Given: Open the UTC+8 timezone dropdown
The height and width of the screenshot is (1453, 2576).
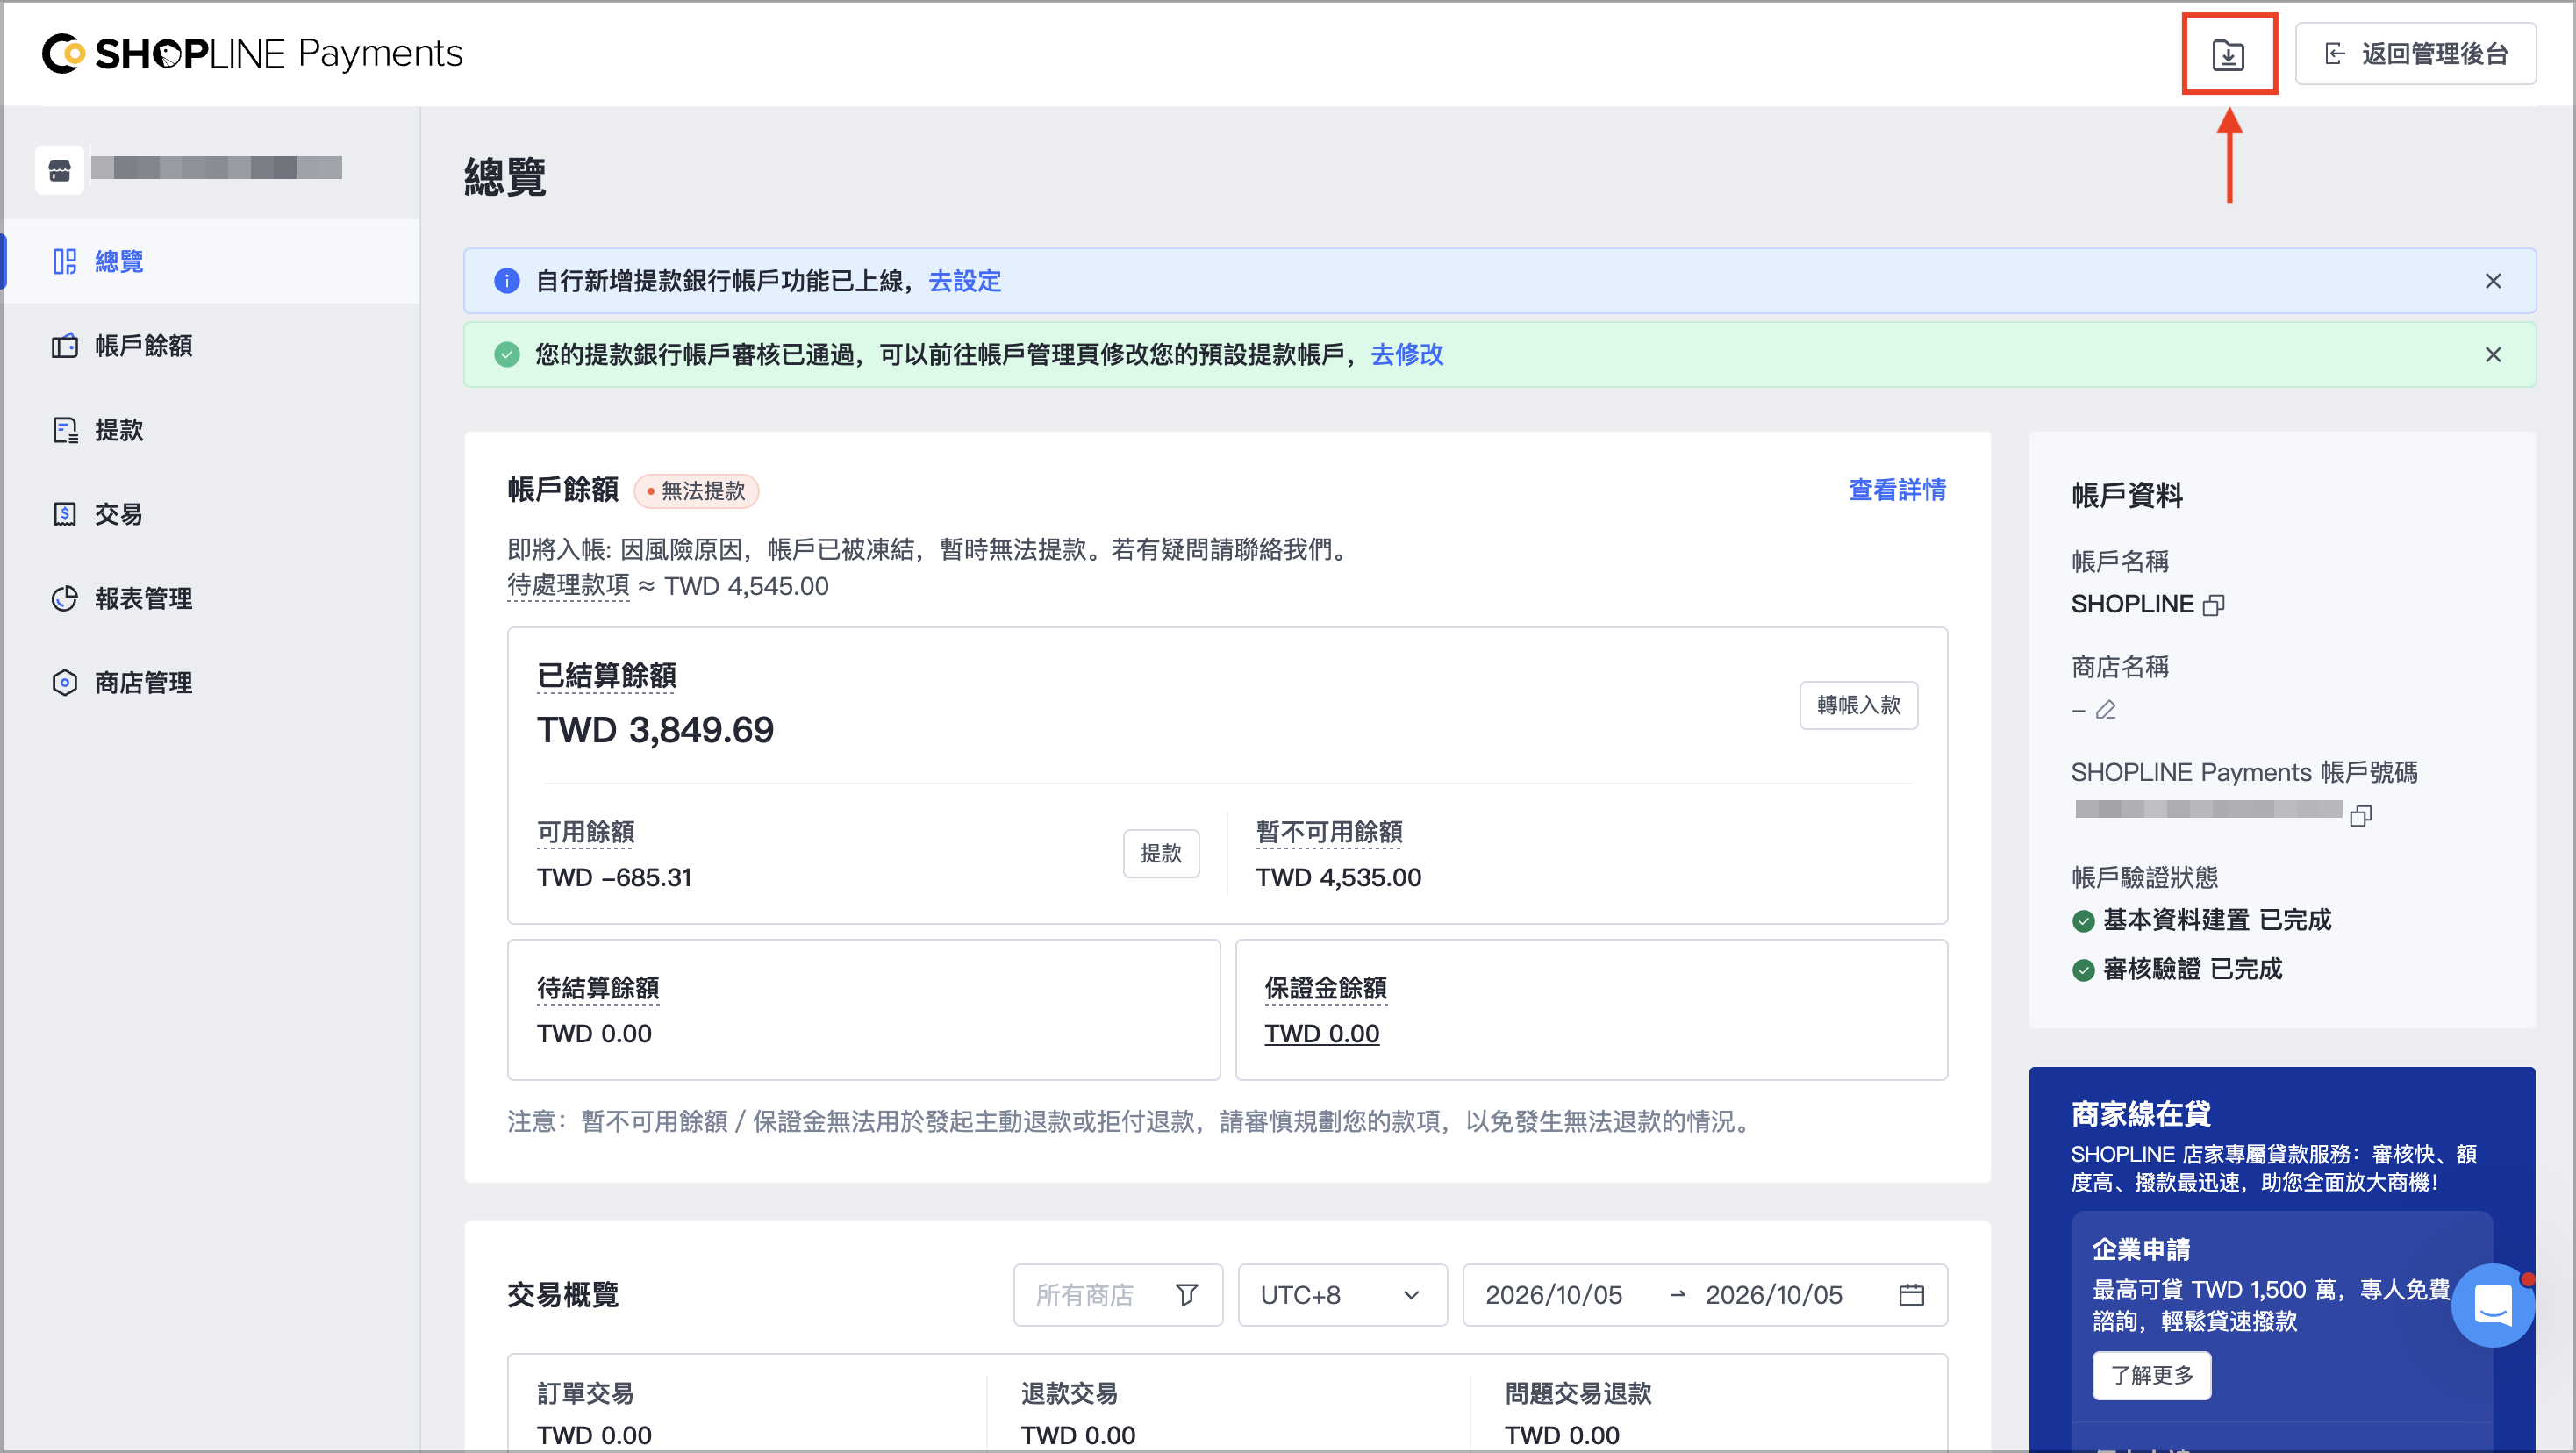Looking at the screenshot, I should point(1342,1295).
